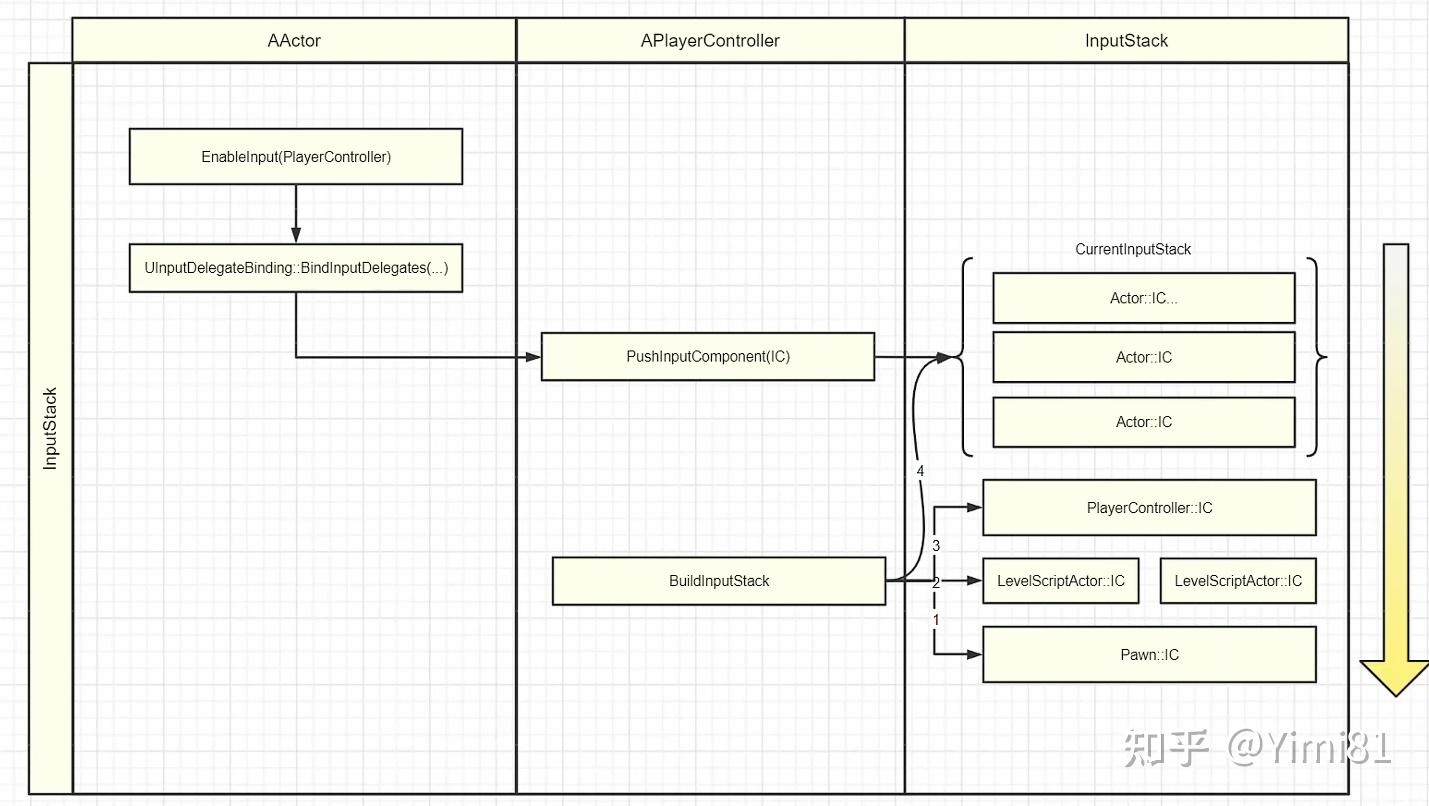The image size is (1429, 806).
Task: Click the Actor::IC... box with ellipsis
Action: click(x=1144, y=298)
